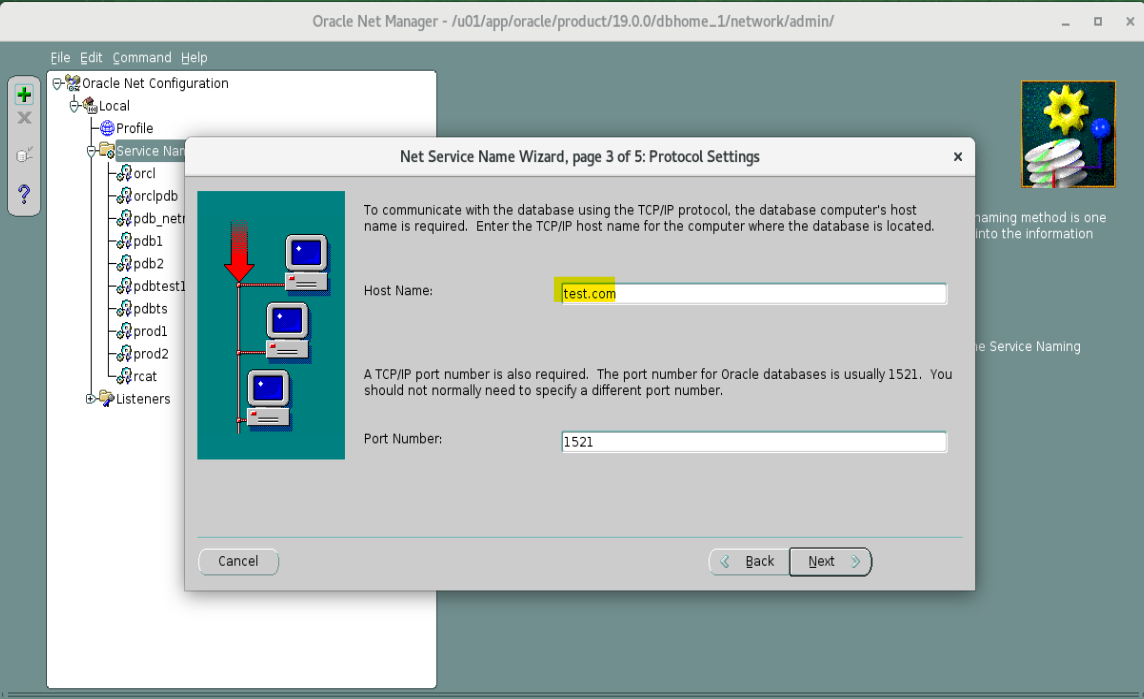The height and width of the screenshot is (699, 1144).
Task: Select the pdbts tree entry
Action: (150, 309)
